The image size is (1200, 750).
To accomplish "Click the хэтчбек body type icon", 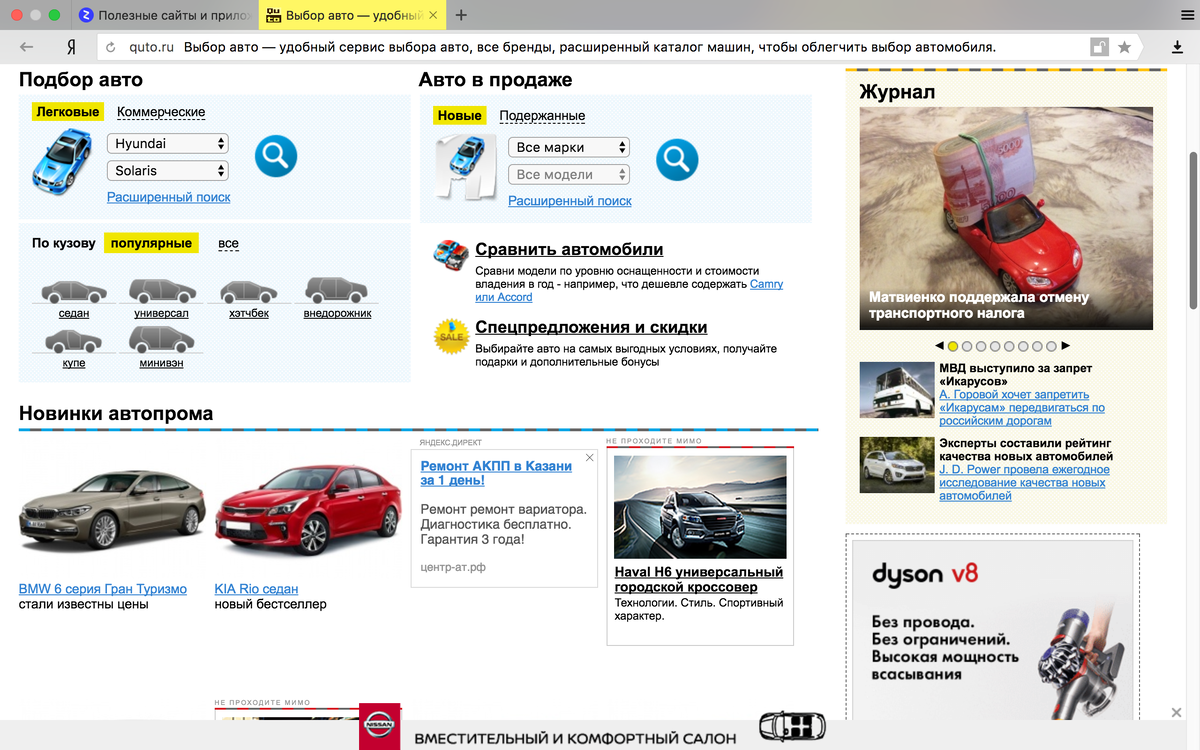I will [250, 292].
